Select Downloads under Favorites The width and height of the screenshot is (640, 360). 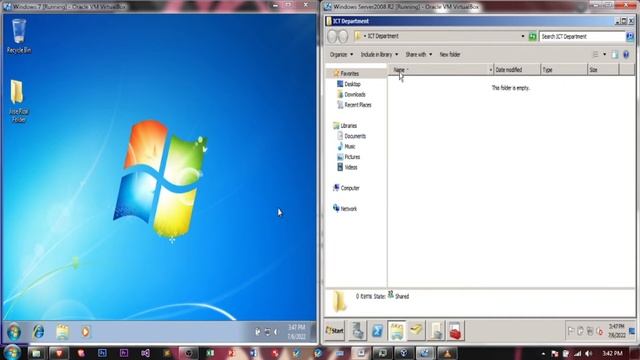tap(351, 94)
